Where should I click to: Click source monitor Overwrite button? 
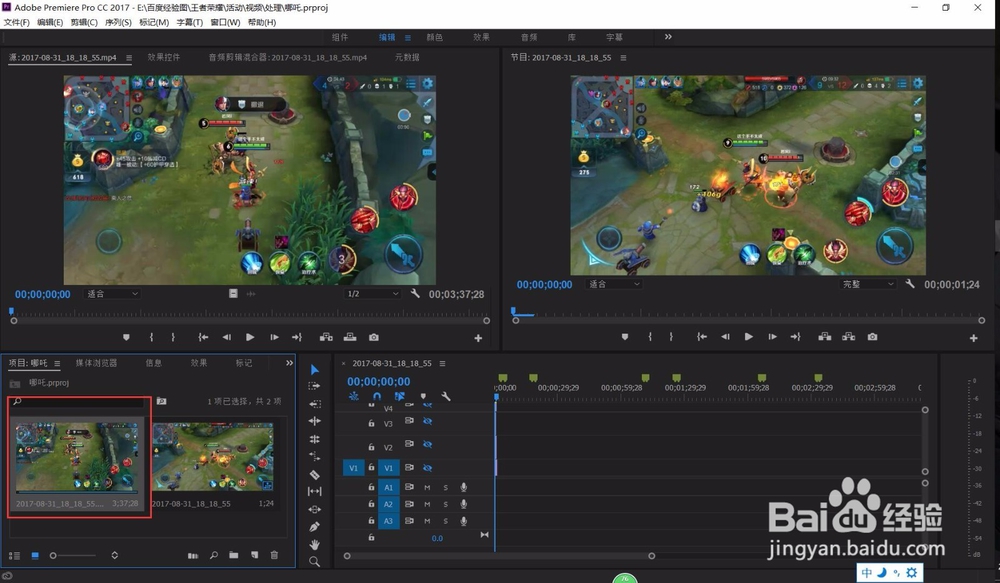(349, 337)
